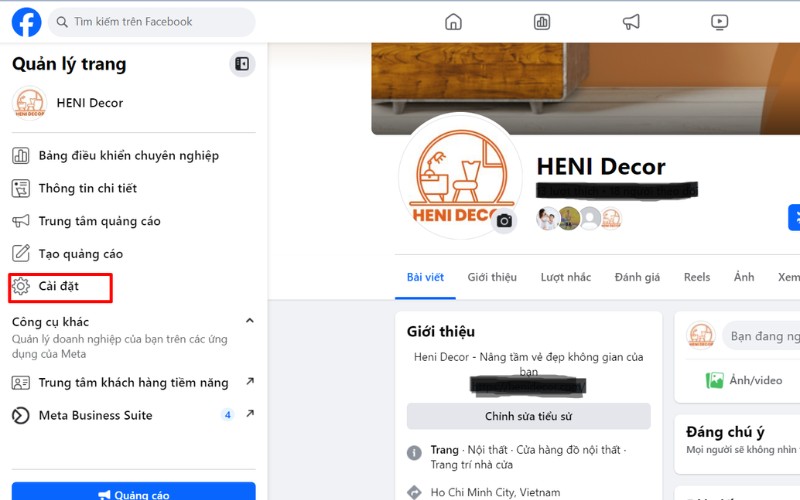Collapse the Quản lý trang sidebar panel icon
800x500 pixels.
242,64
